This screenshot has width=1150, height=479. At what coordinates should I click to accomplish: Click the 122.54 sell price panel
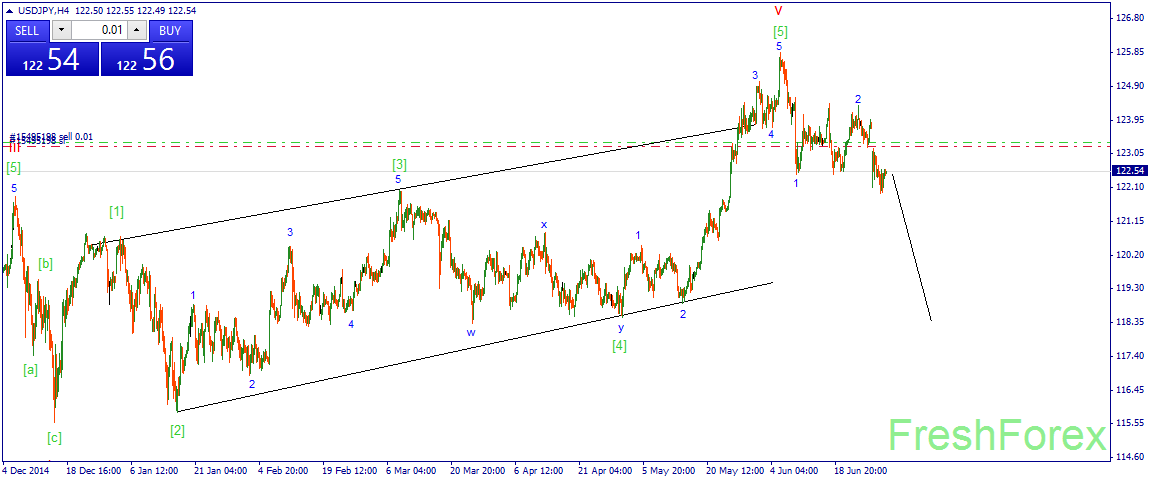pyautogui.click(x=52, y=59)
